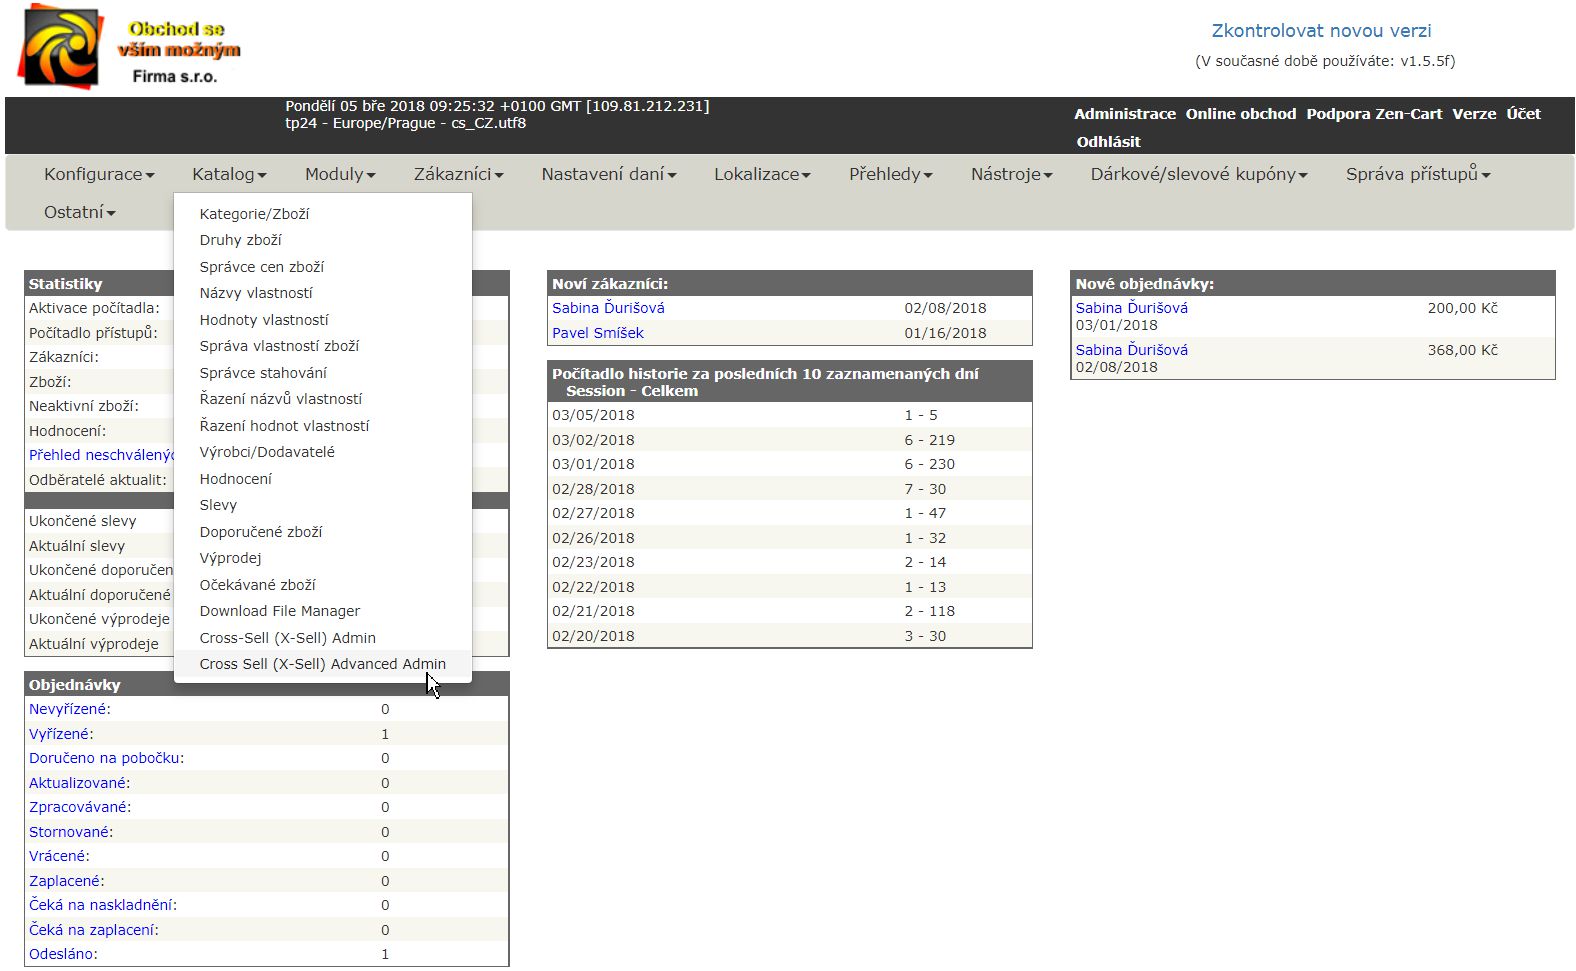Open Online obchod link in header

1240,114
